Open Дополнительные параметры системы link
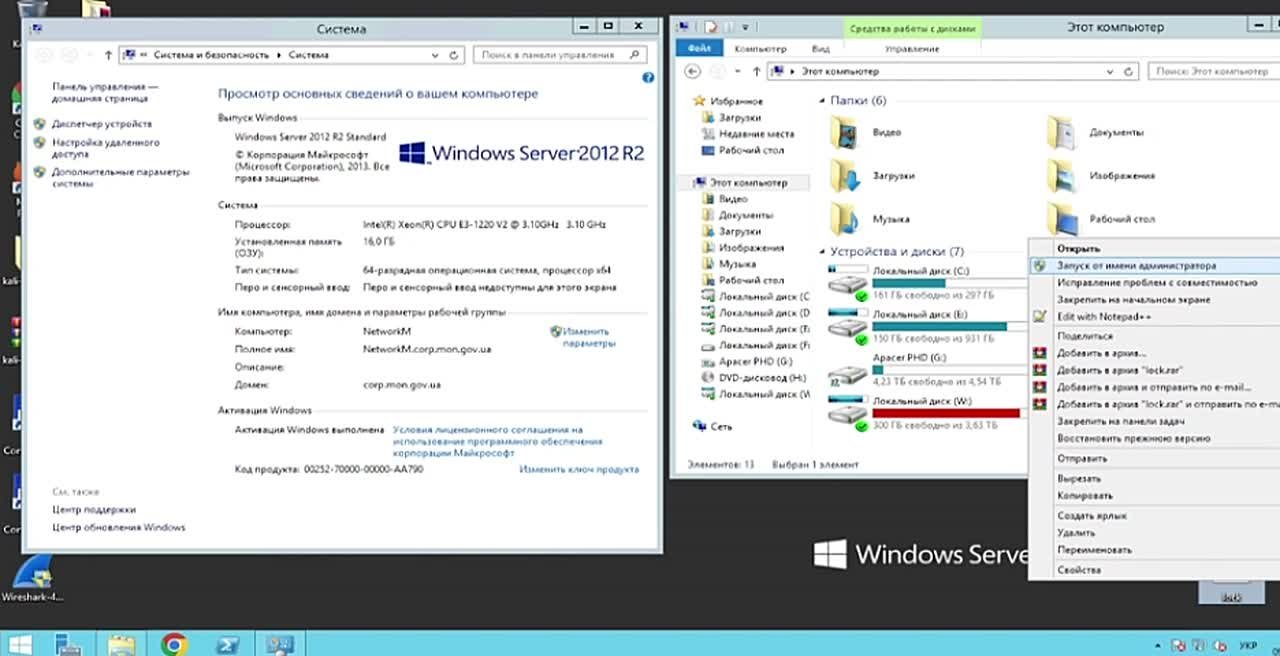Screen dimensions: 1280x656 coord(120,177)
